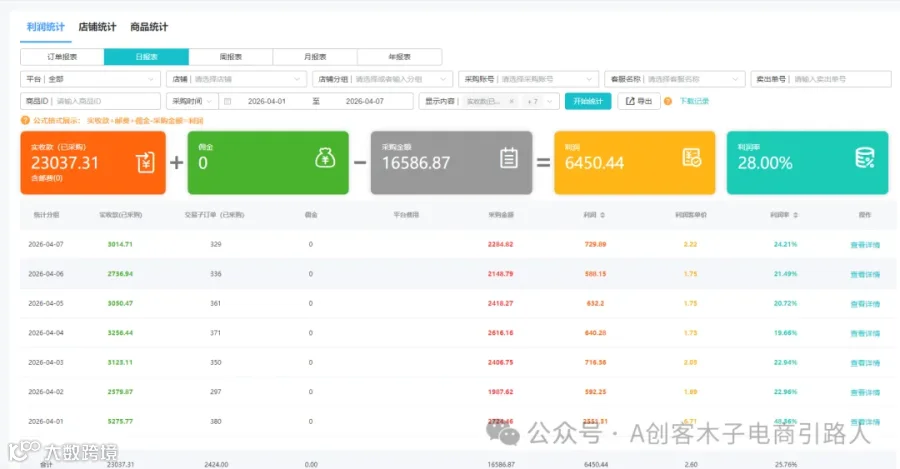
Task: Open the 采购账号 account dropdown
Action: (x=529, y=79)
